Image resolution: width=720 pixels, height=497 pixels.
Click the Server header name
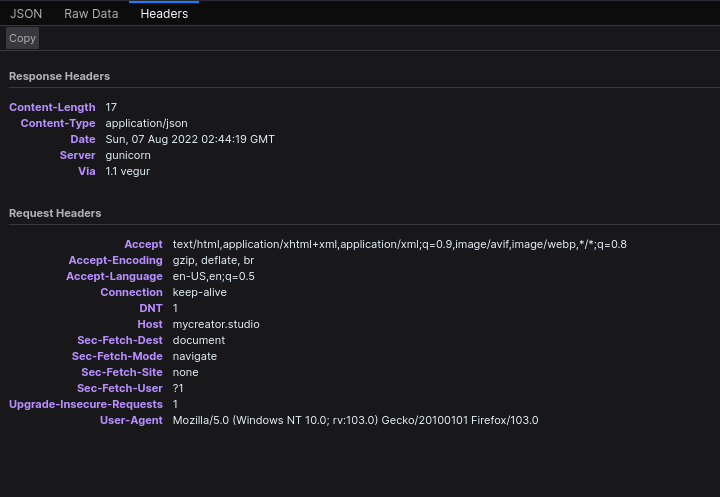pyautogui.click(x=78, y=155)
